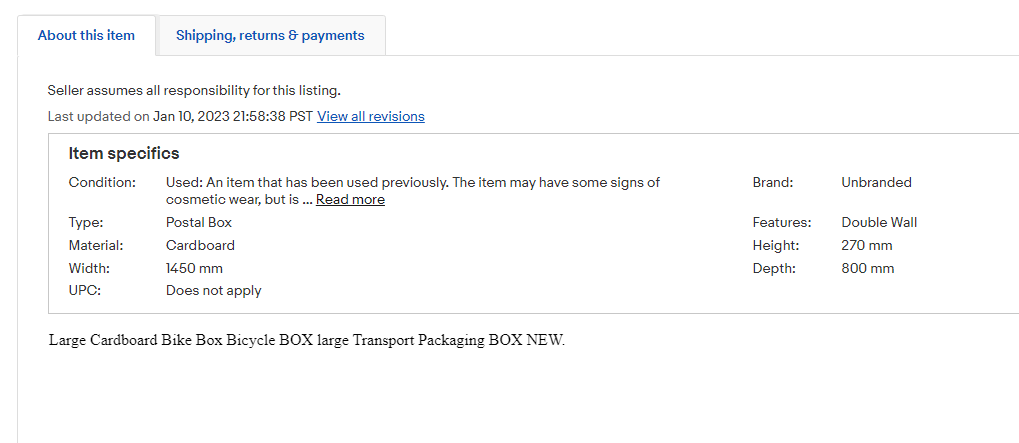Select the Unbranded brand value
The image size is (1019, 443).
click(x=876, y=183)
